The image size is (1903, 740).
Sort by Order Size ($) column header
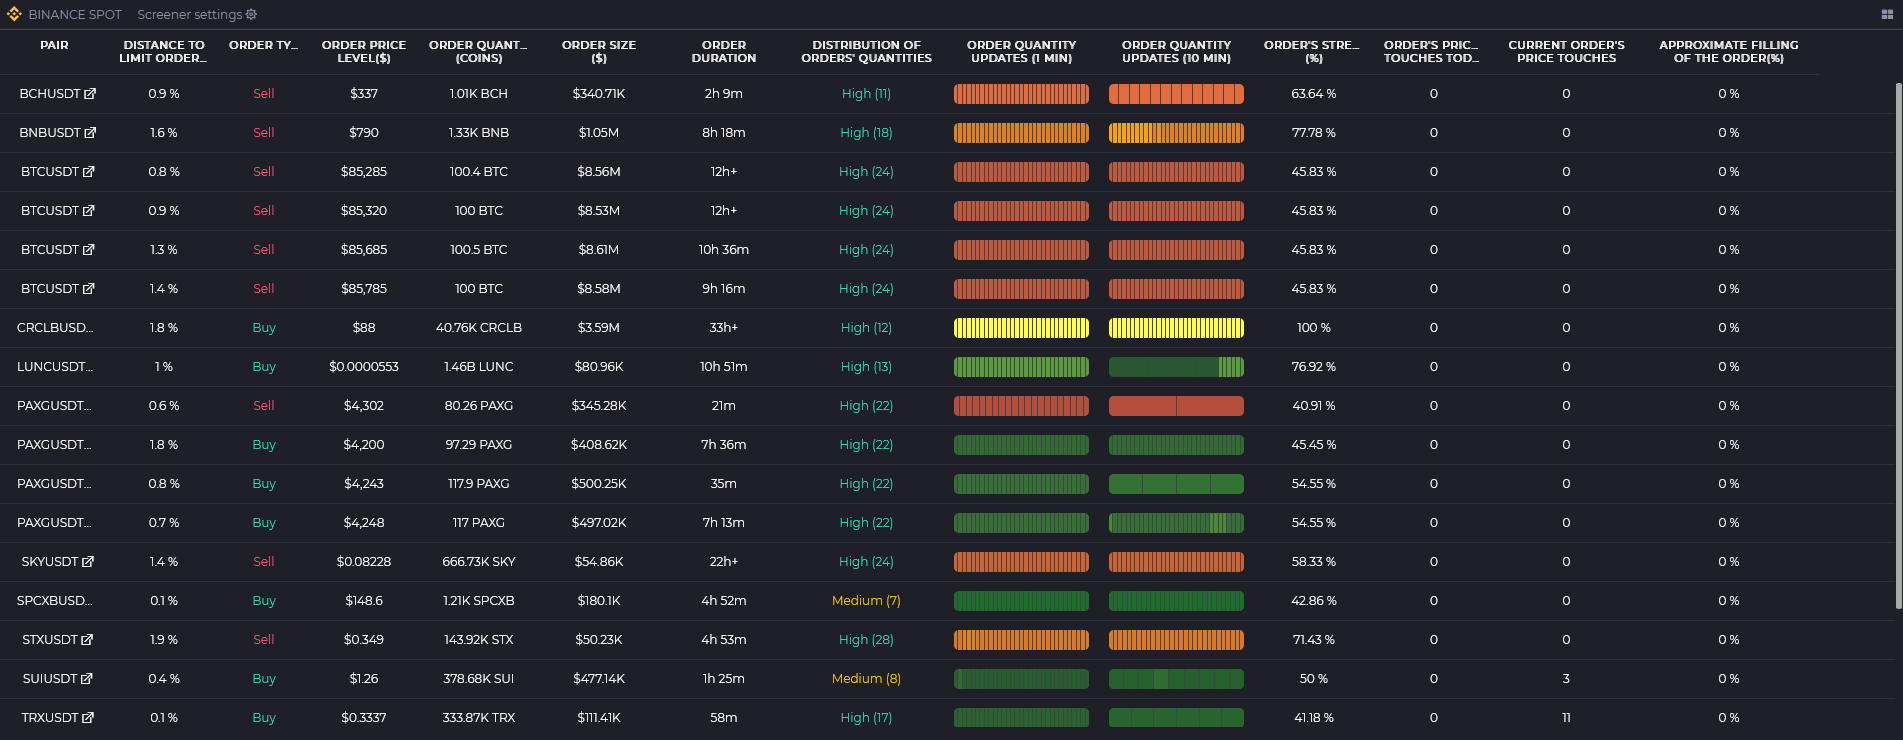pos(599,51)
